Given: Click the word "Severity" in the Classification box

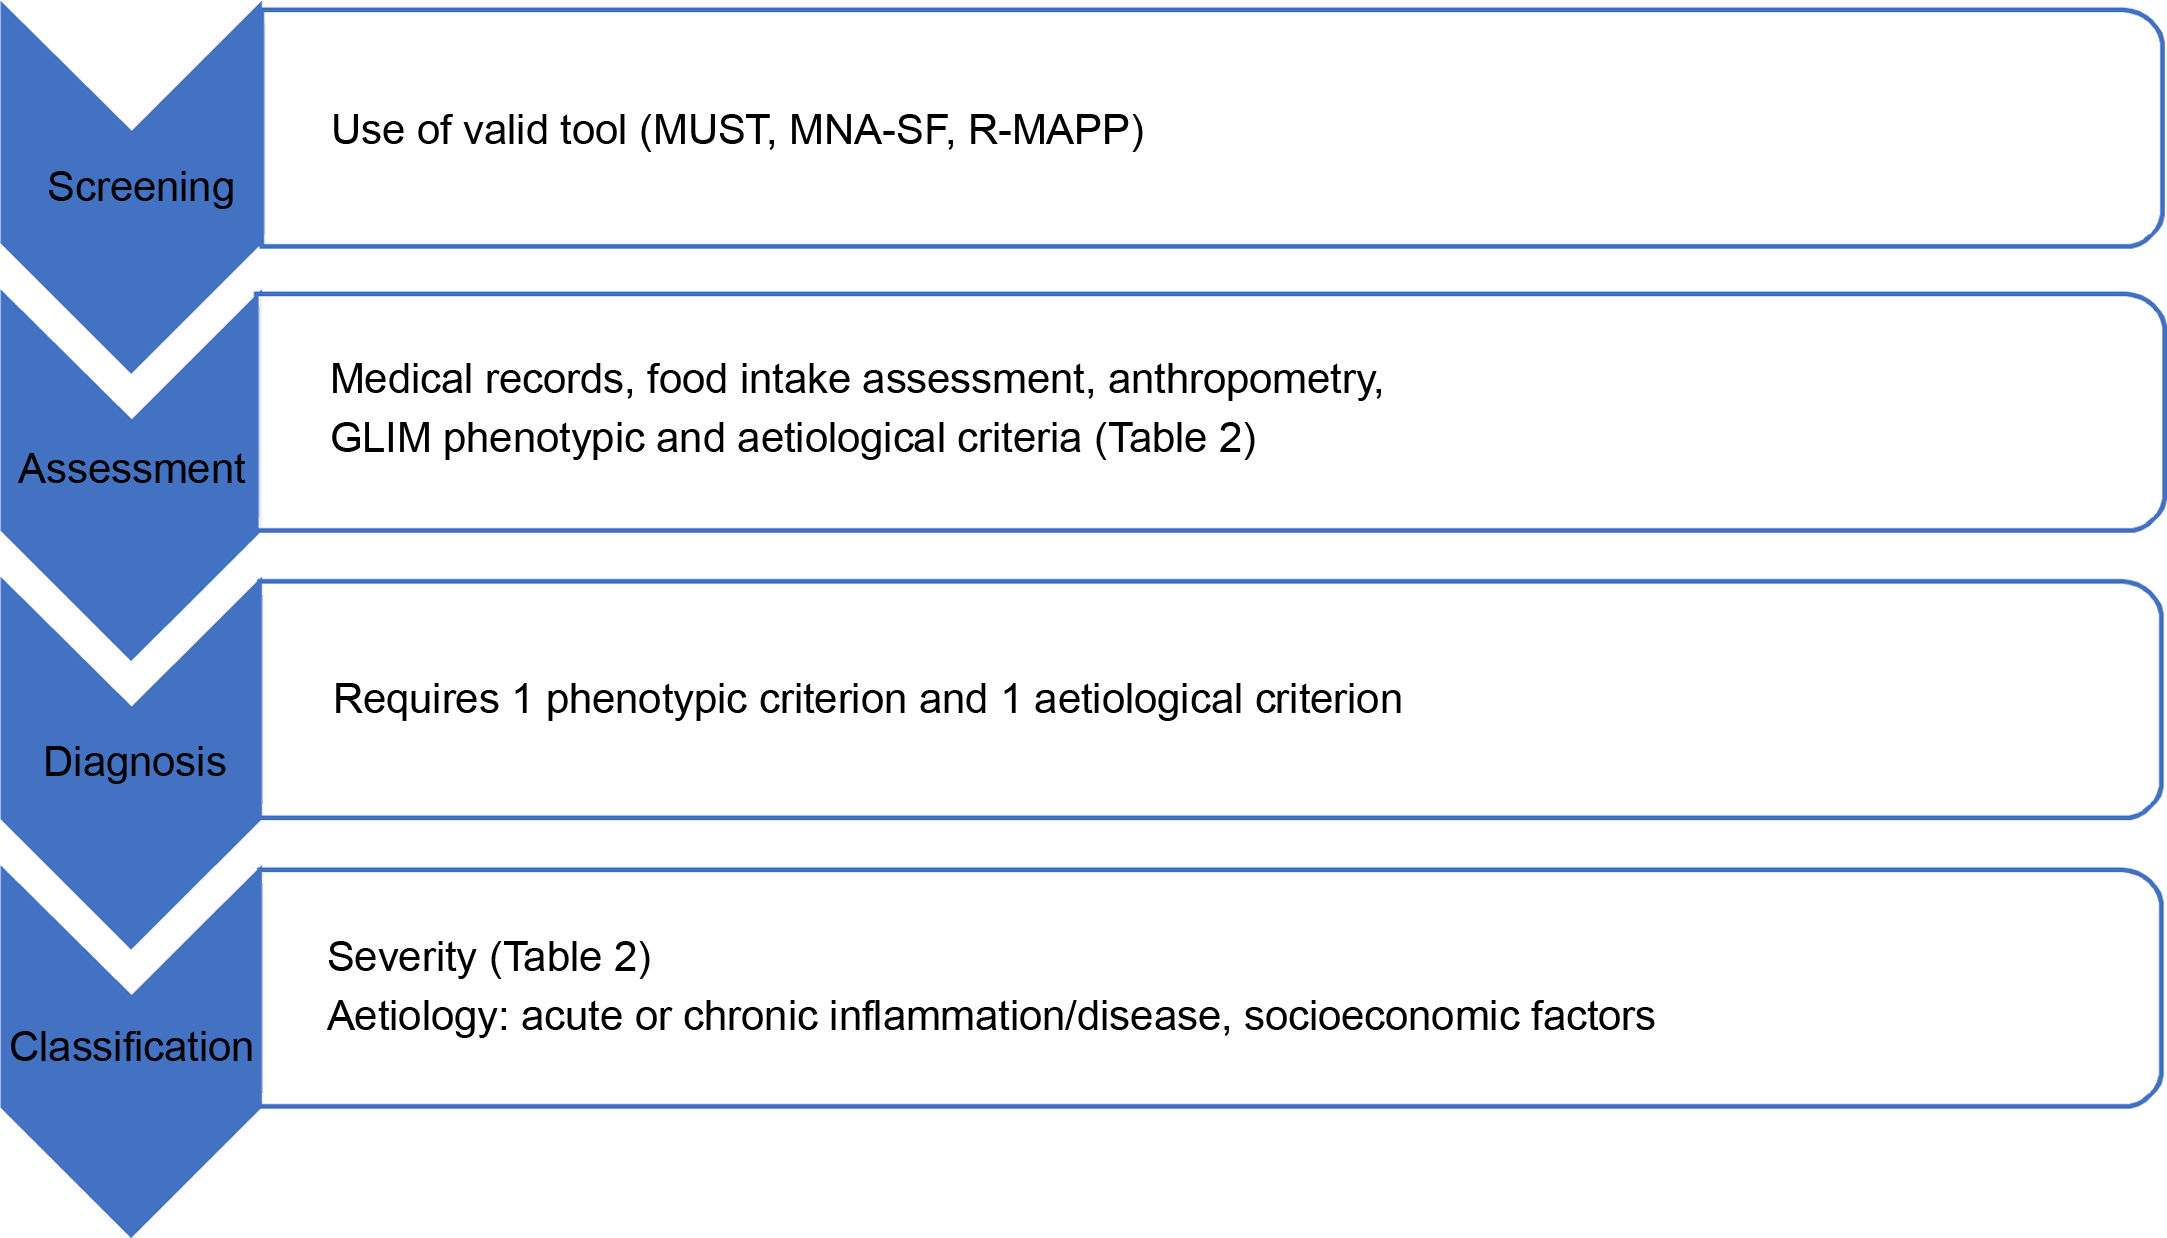Looking at the screenshot, I should [401, 957].
